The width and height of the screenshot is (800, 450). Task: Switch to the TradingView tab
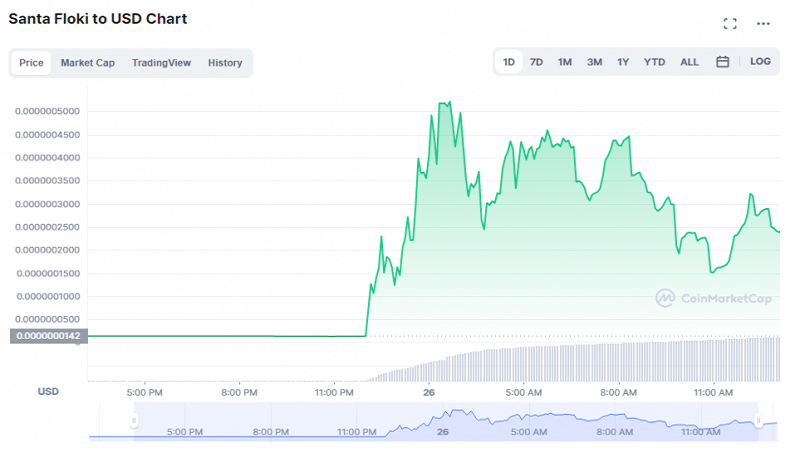161,63
